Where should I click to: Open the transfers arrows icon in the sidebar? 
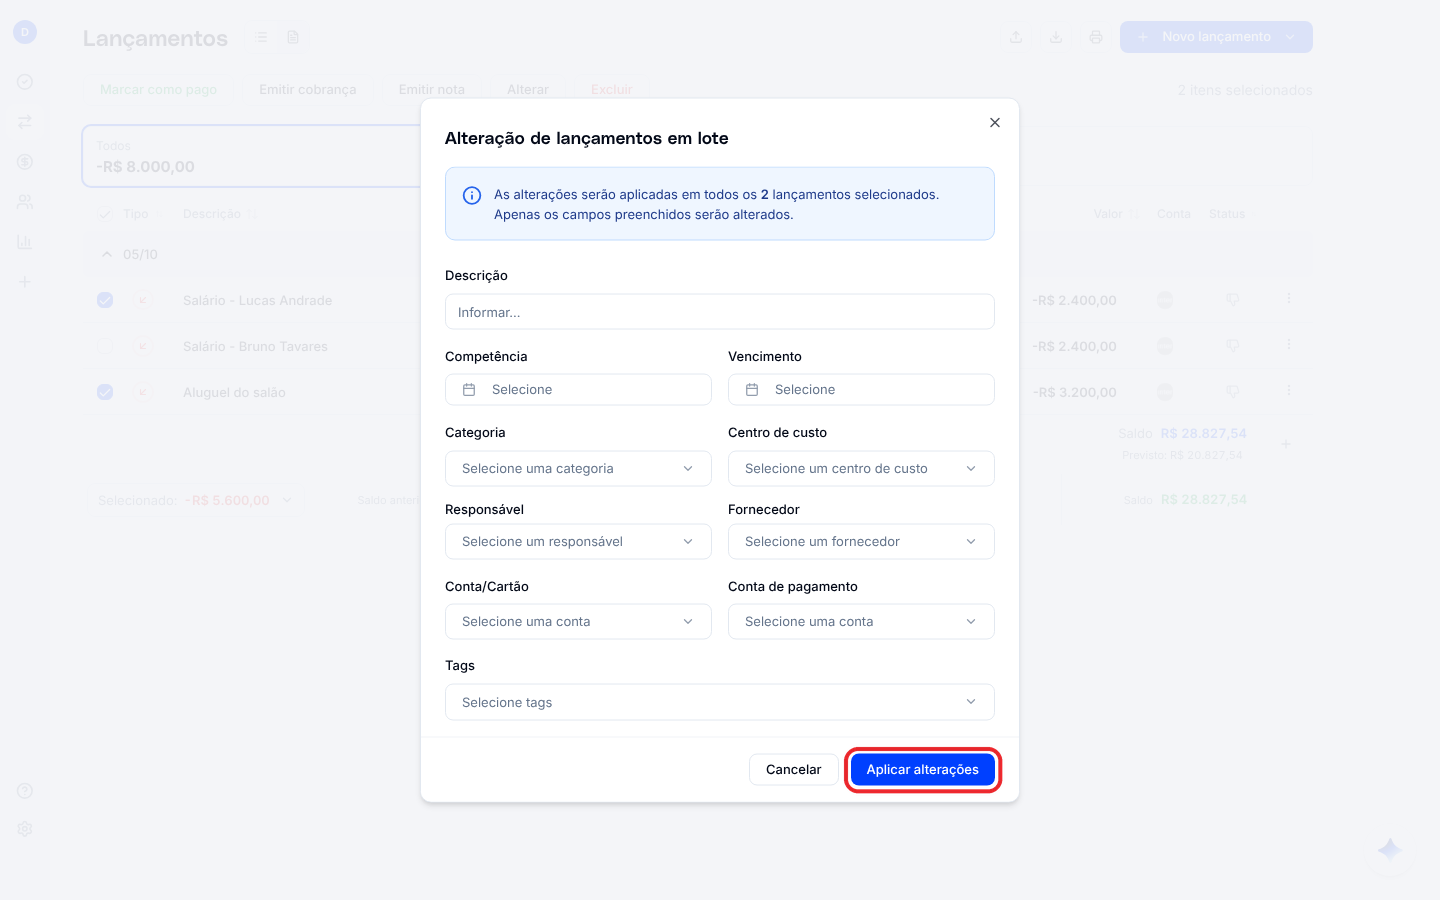pos(25,122)
